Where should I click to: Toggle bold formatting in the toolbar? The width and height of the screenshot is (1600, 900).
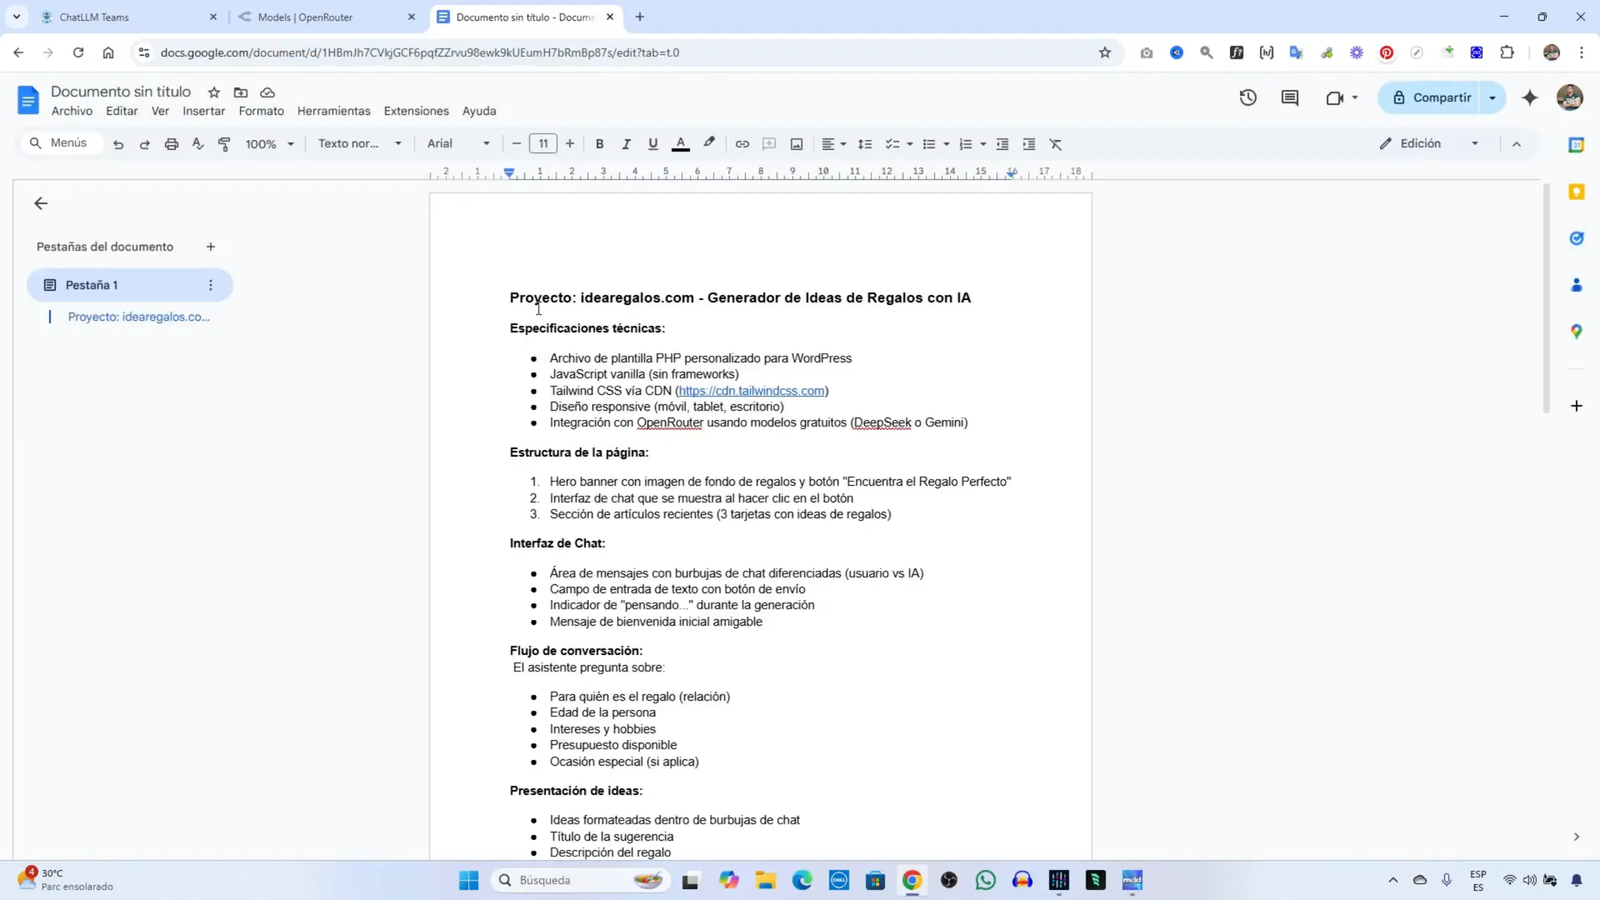tap(599, 144)
